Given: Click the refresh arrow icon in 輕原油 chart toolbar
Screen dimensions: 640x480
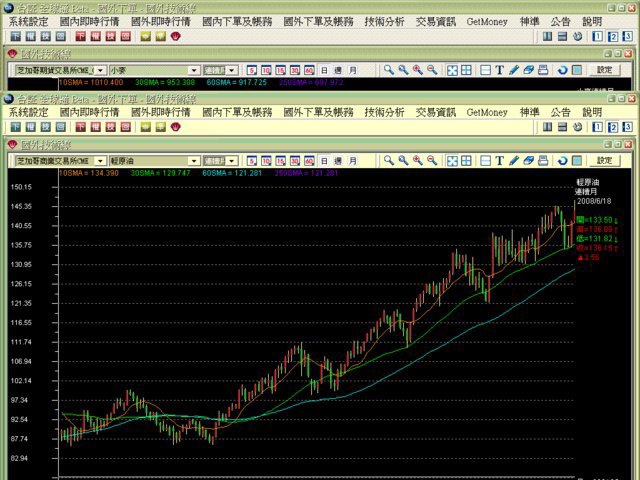Looking at the screenshot, I should click(562, 160).
